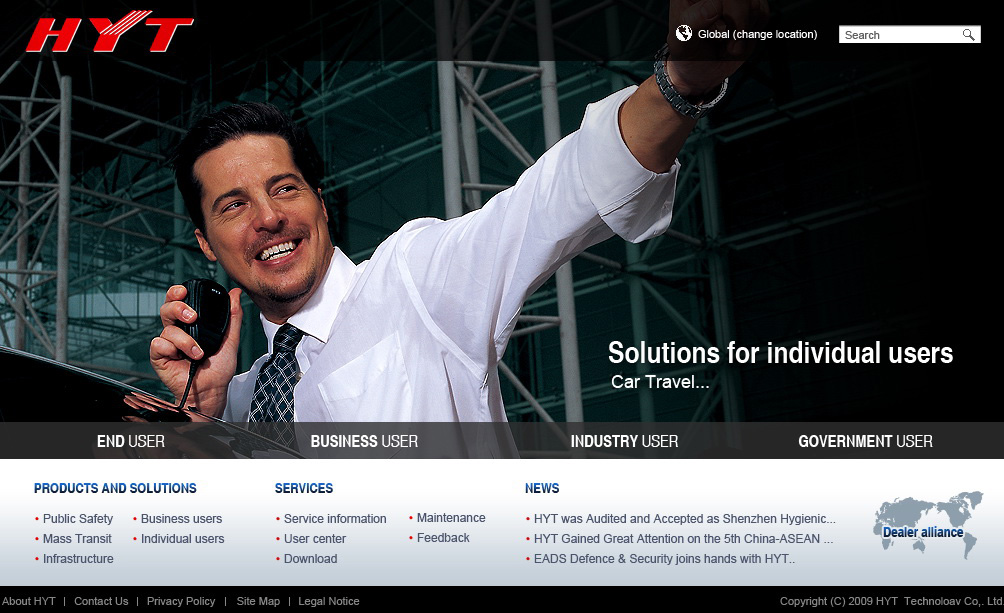The height and width of the screenshot is (613, 1004).
Task: Open the Service information link
Action: click(335, 519)
